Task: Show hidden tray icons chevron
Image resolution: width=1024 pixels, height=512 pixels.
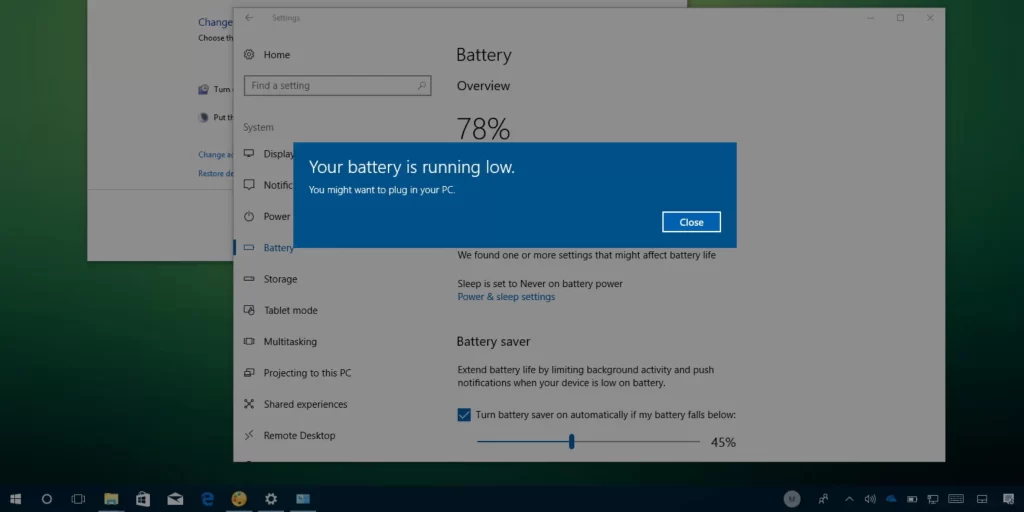Action: coord(850,500)
